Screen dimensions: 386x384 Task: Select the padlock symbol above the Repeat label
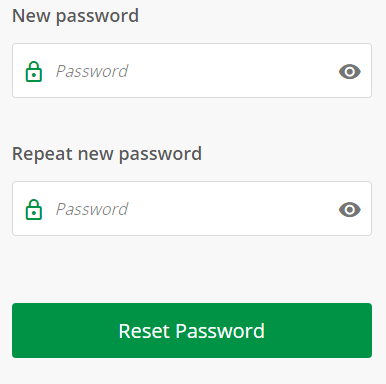pos(34,71)
